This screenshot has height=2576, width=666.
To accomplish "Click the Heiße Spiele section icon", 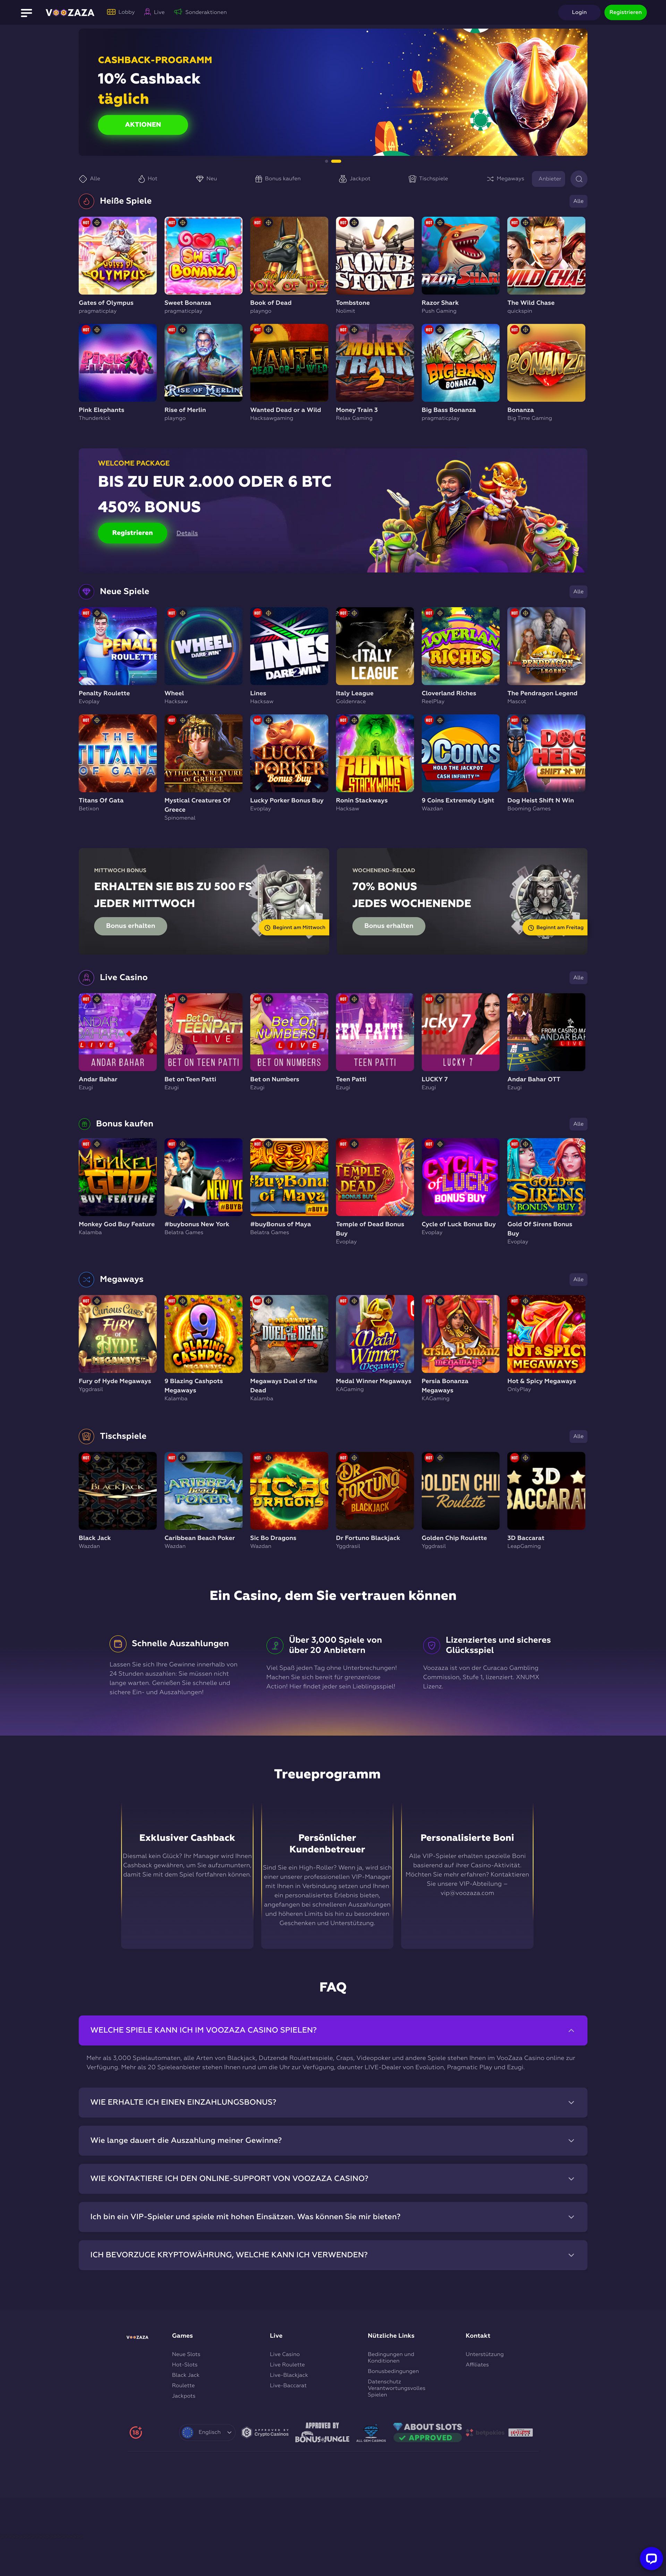I will [86, 201].
